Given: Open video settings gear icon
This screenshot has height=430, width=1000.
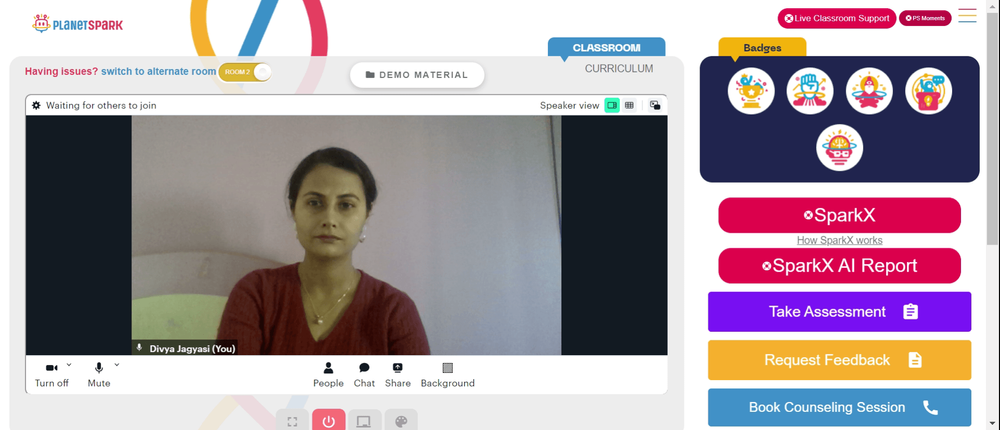Looking at the screenshot, I should [x=36, y=105].
